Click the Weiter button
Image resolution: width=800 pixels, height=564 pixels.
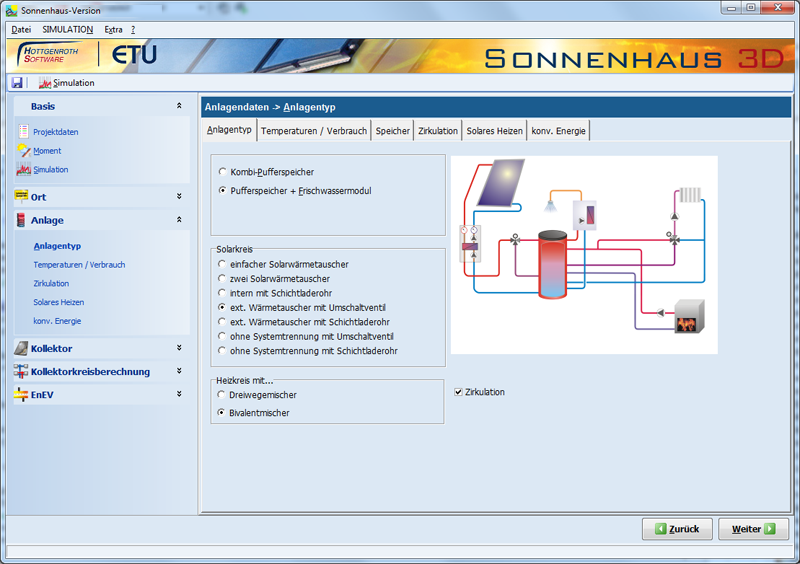click(753, 529)
